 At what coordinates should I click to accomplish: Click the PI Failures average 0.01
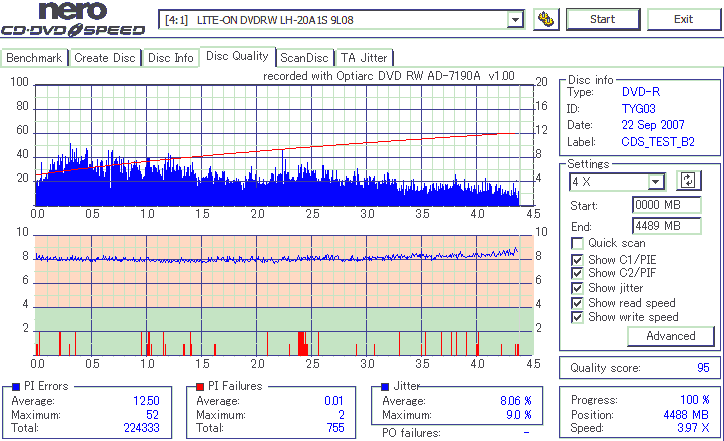pyautogui.click(x=334, y=401)
